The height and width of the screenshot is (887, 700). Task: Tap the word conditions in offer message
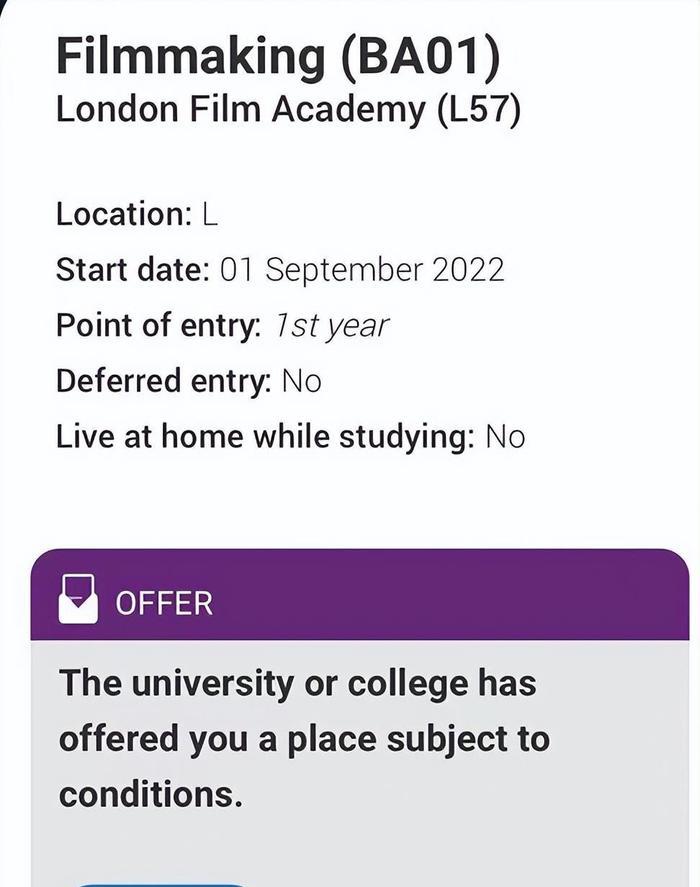150,795
